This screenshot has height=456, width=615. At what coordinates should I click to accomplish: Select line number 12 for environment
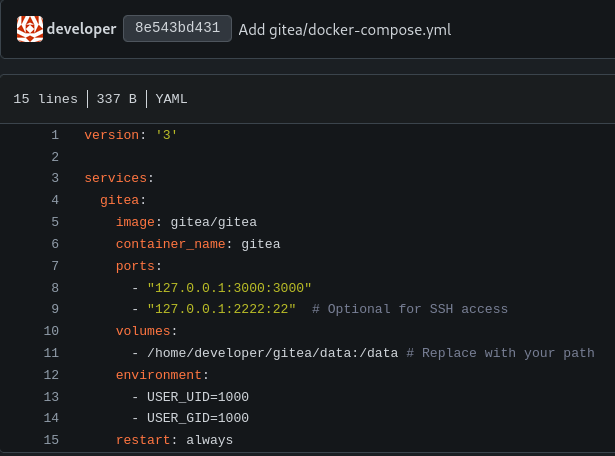pos(51,375)
